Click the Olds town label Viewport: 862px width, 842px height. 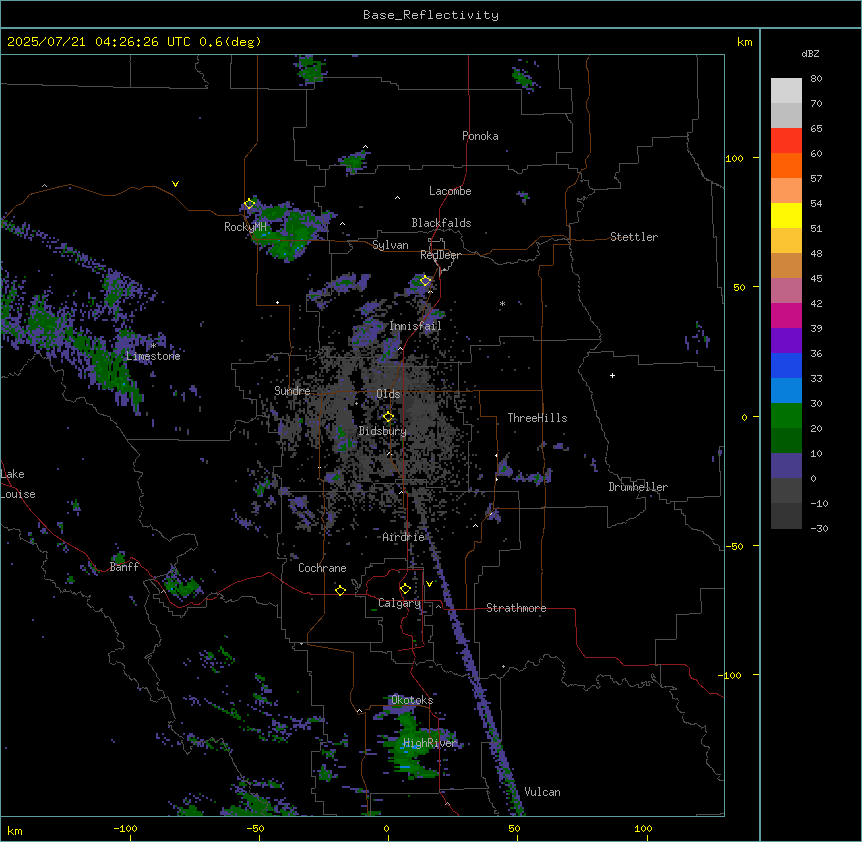tap(388, 394)
